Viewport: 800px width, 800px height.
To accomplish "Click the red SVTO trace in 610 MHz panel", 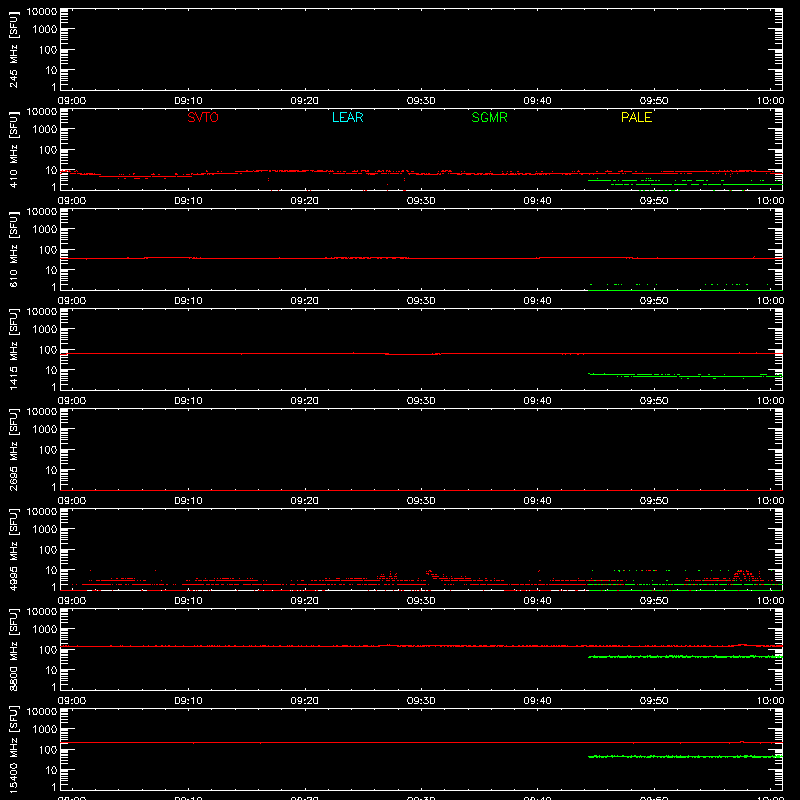I will (x=421, y=258).
